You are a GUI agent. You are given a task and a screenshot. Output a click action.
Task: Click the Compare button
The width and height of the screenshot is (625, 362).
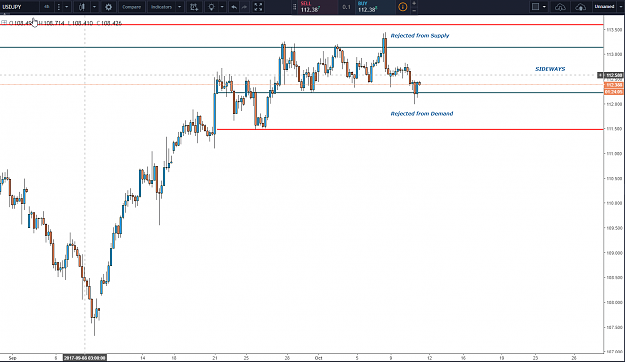click(x=132, y=7)
